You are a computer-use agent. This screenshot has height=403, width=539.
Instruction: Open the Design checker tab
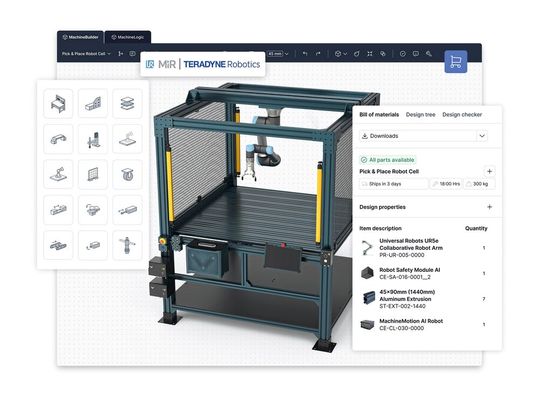pos(462,115)
